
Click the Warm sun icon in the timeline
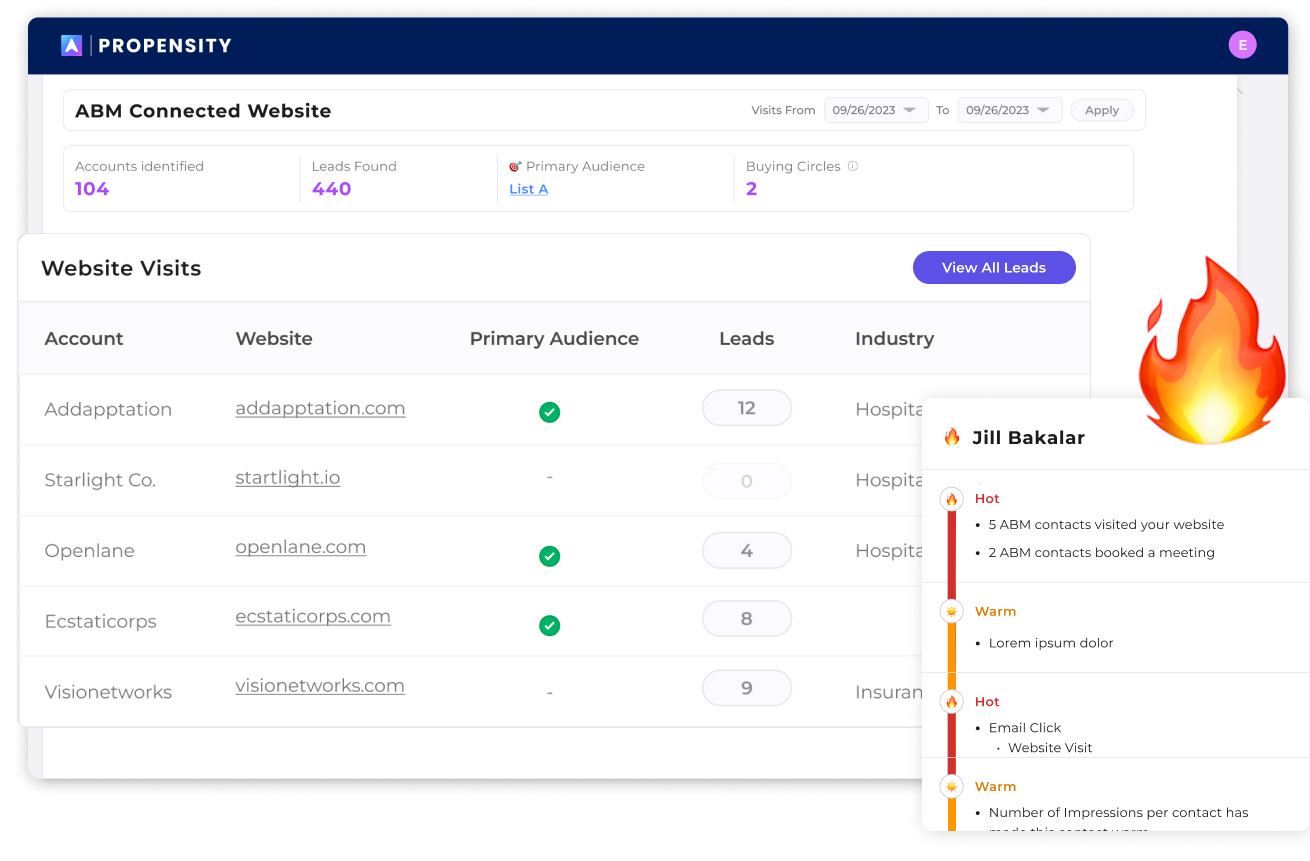coord(950,611)
